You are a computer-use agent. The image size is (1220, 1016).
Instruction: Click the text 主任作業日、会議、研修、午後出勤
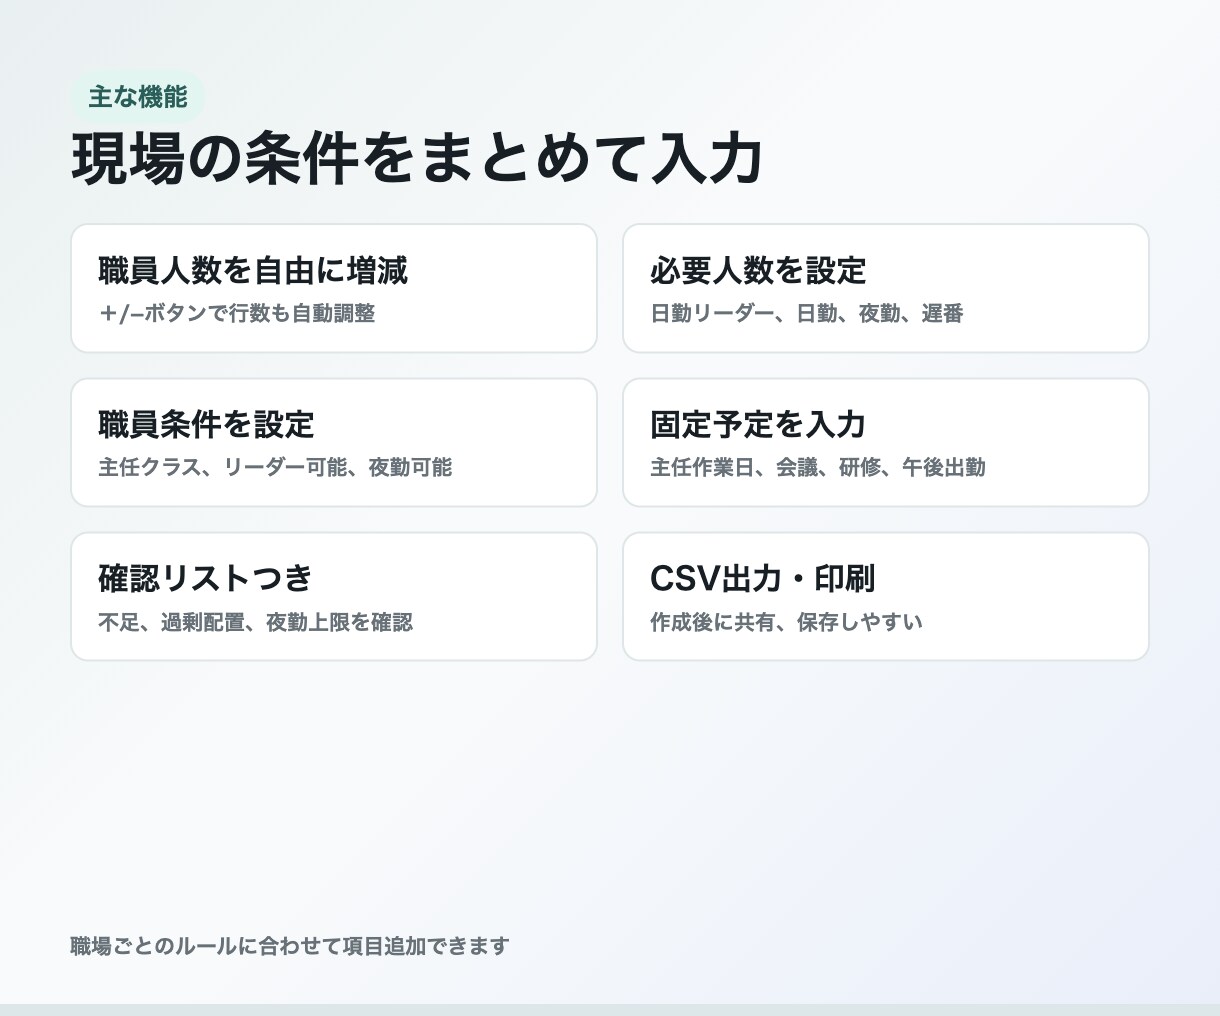point(818,467)
